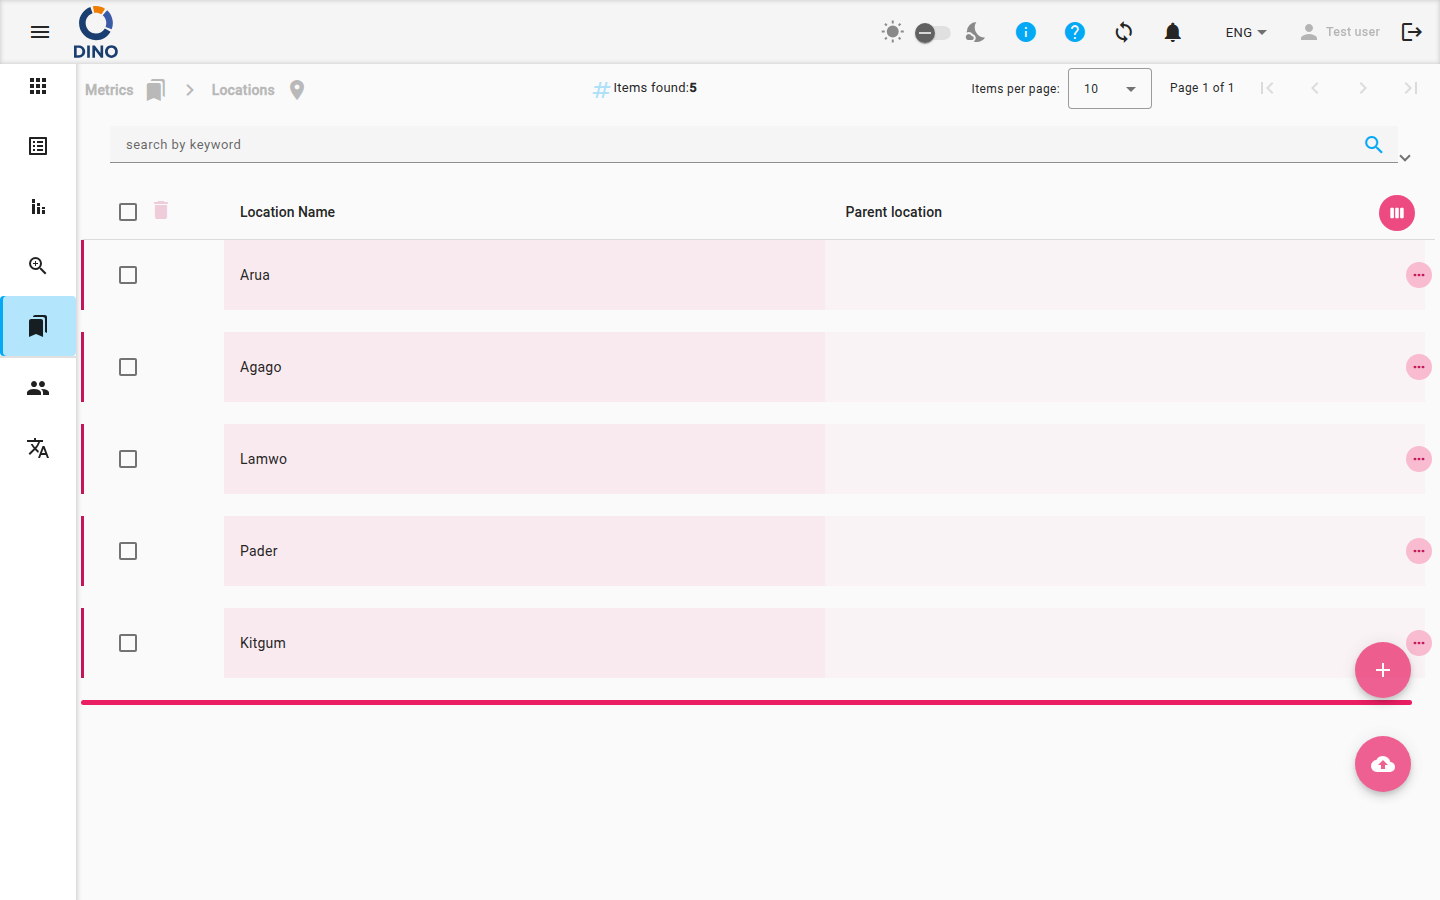This screenshot has width=1440, height=900.
Task: Go to previous page arrow
Action: [1315, 88]
